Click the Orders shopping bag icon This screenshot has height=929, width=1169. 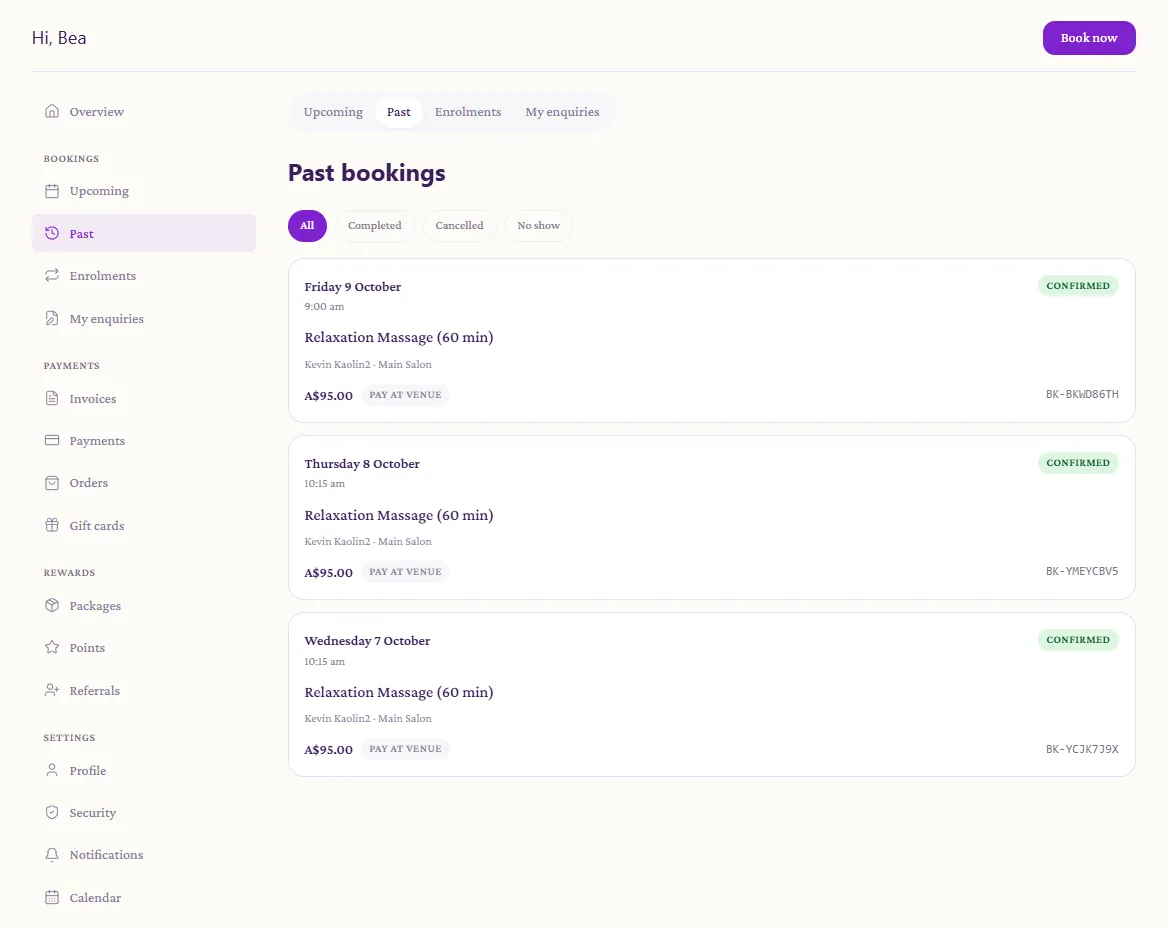pyautogui.click(x=51, y=482)
